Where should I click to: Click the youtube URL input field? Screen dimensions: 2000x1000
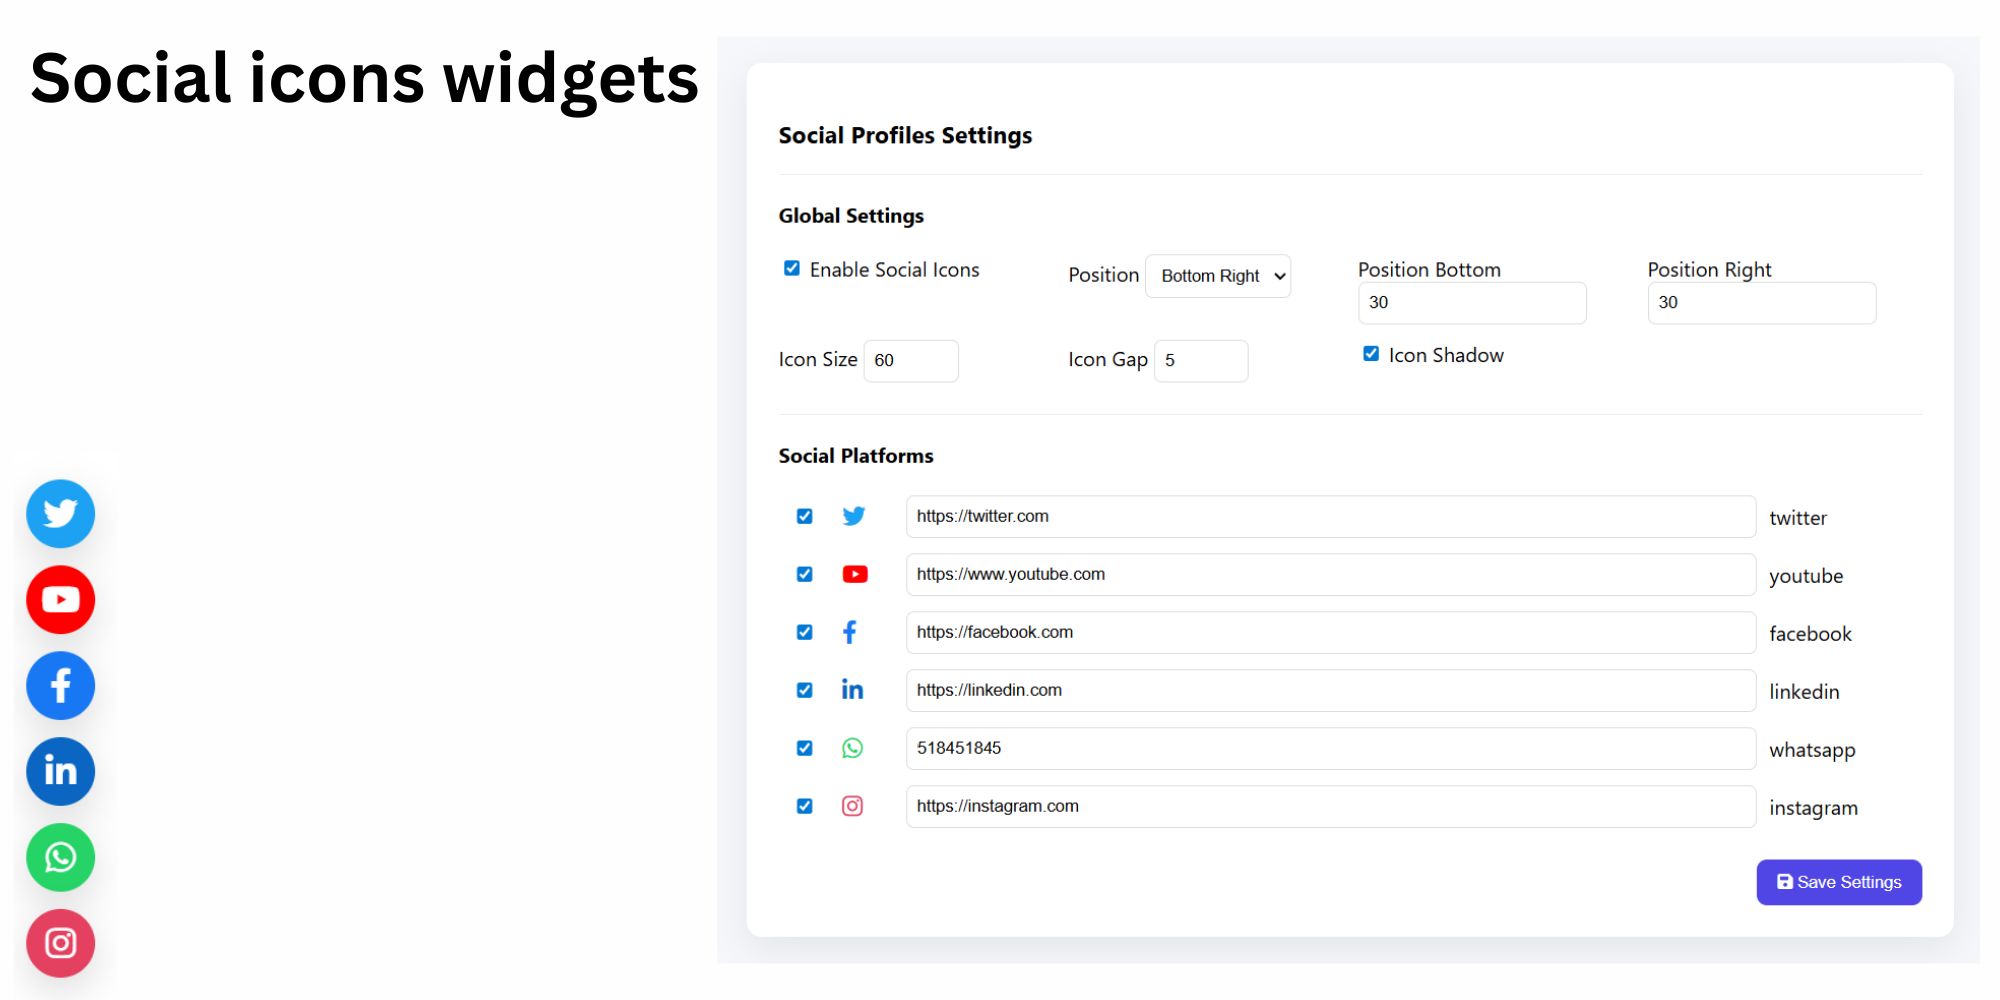[x=1331, y=575]
